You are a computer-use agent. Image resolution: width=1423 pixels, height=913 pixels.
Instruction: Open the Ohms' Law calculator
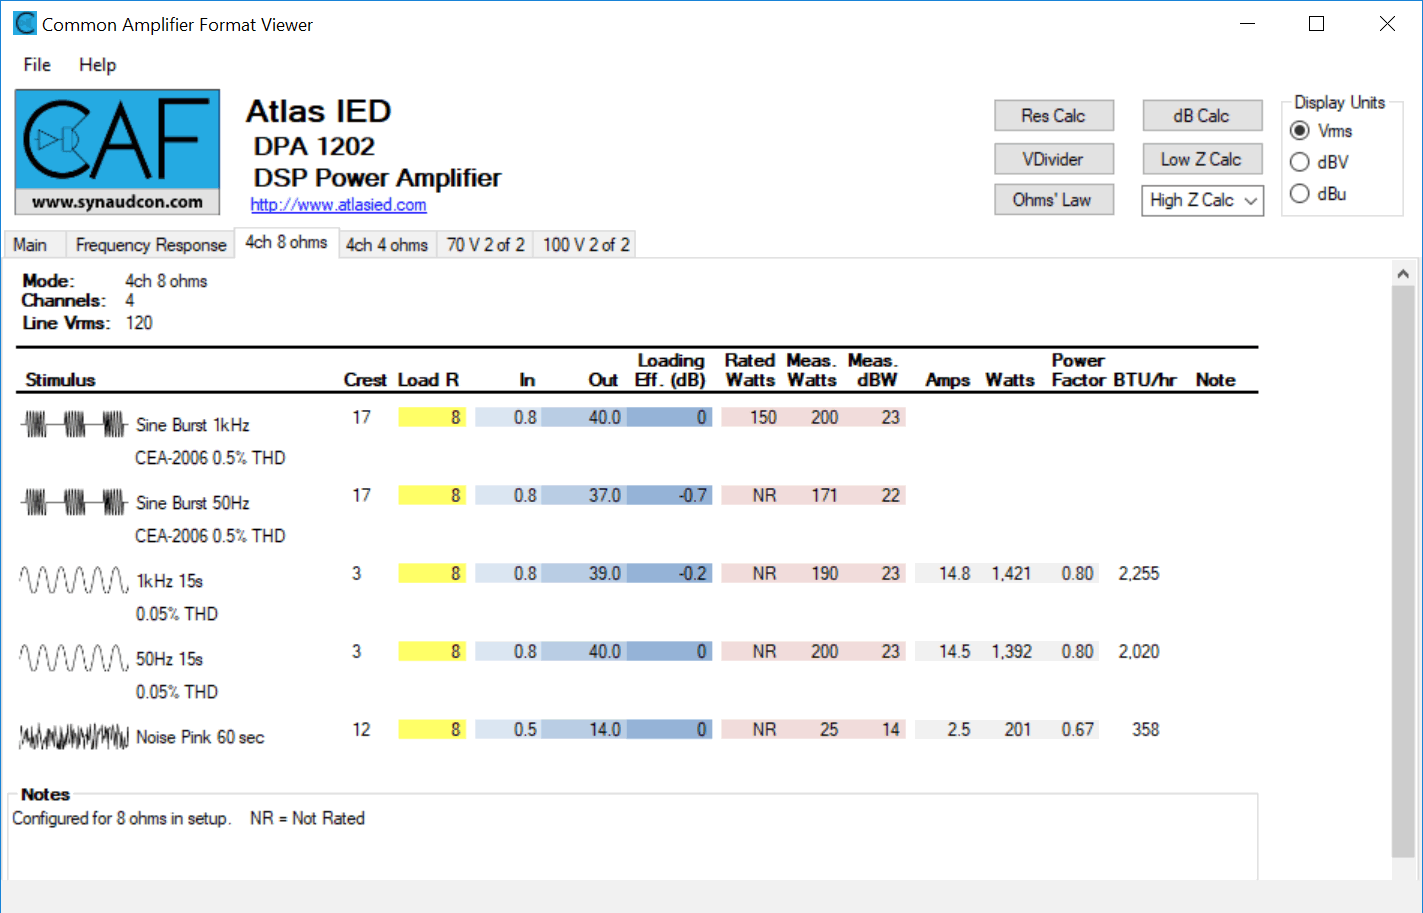pos(1053,200)
